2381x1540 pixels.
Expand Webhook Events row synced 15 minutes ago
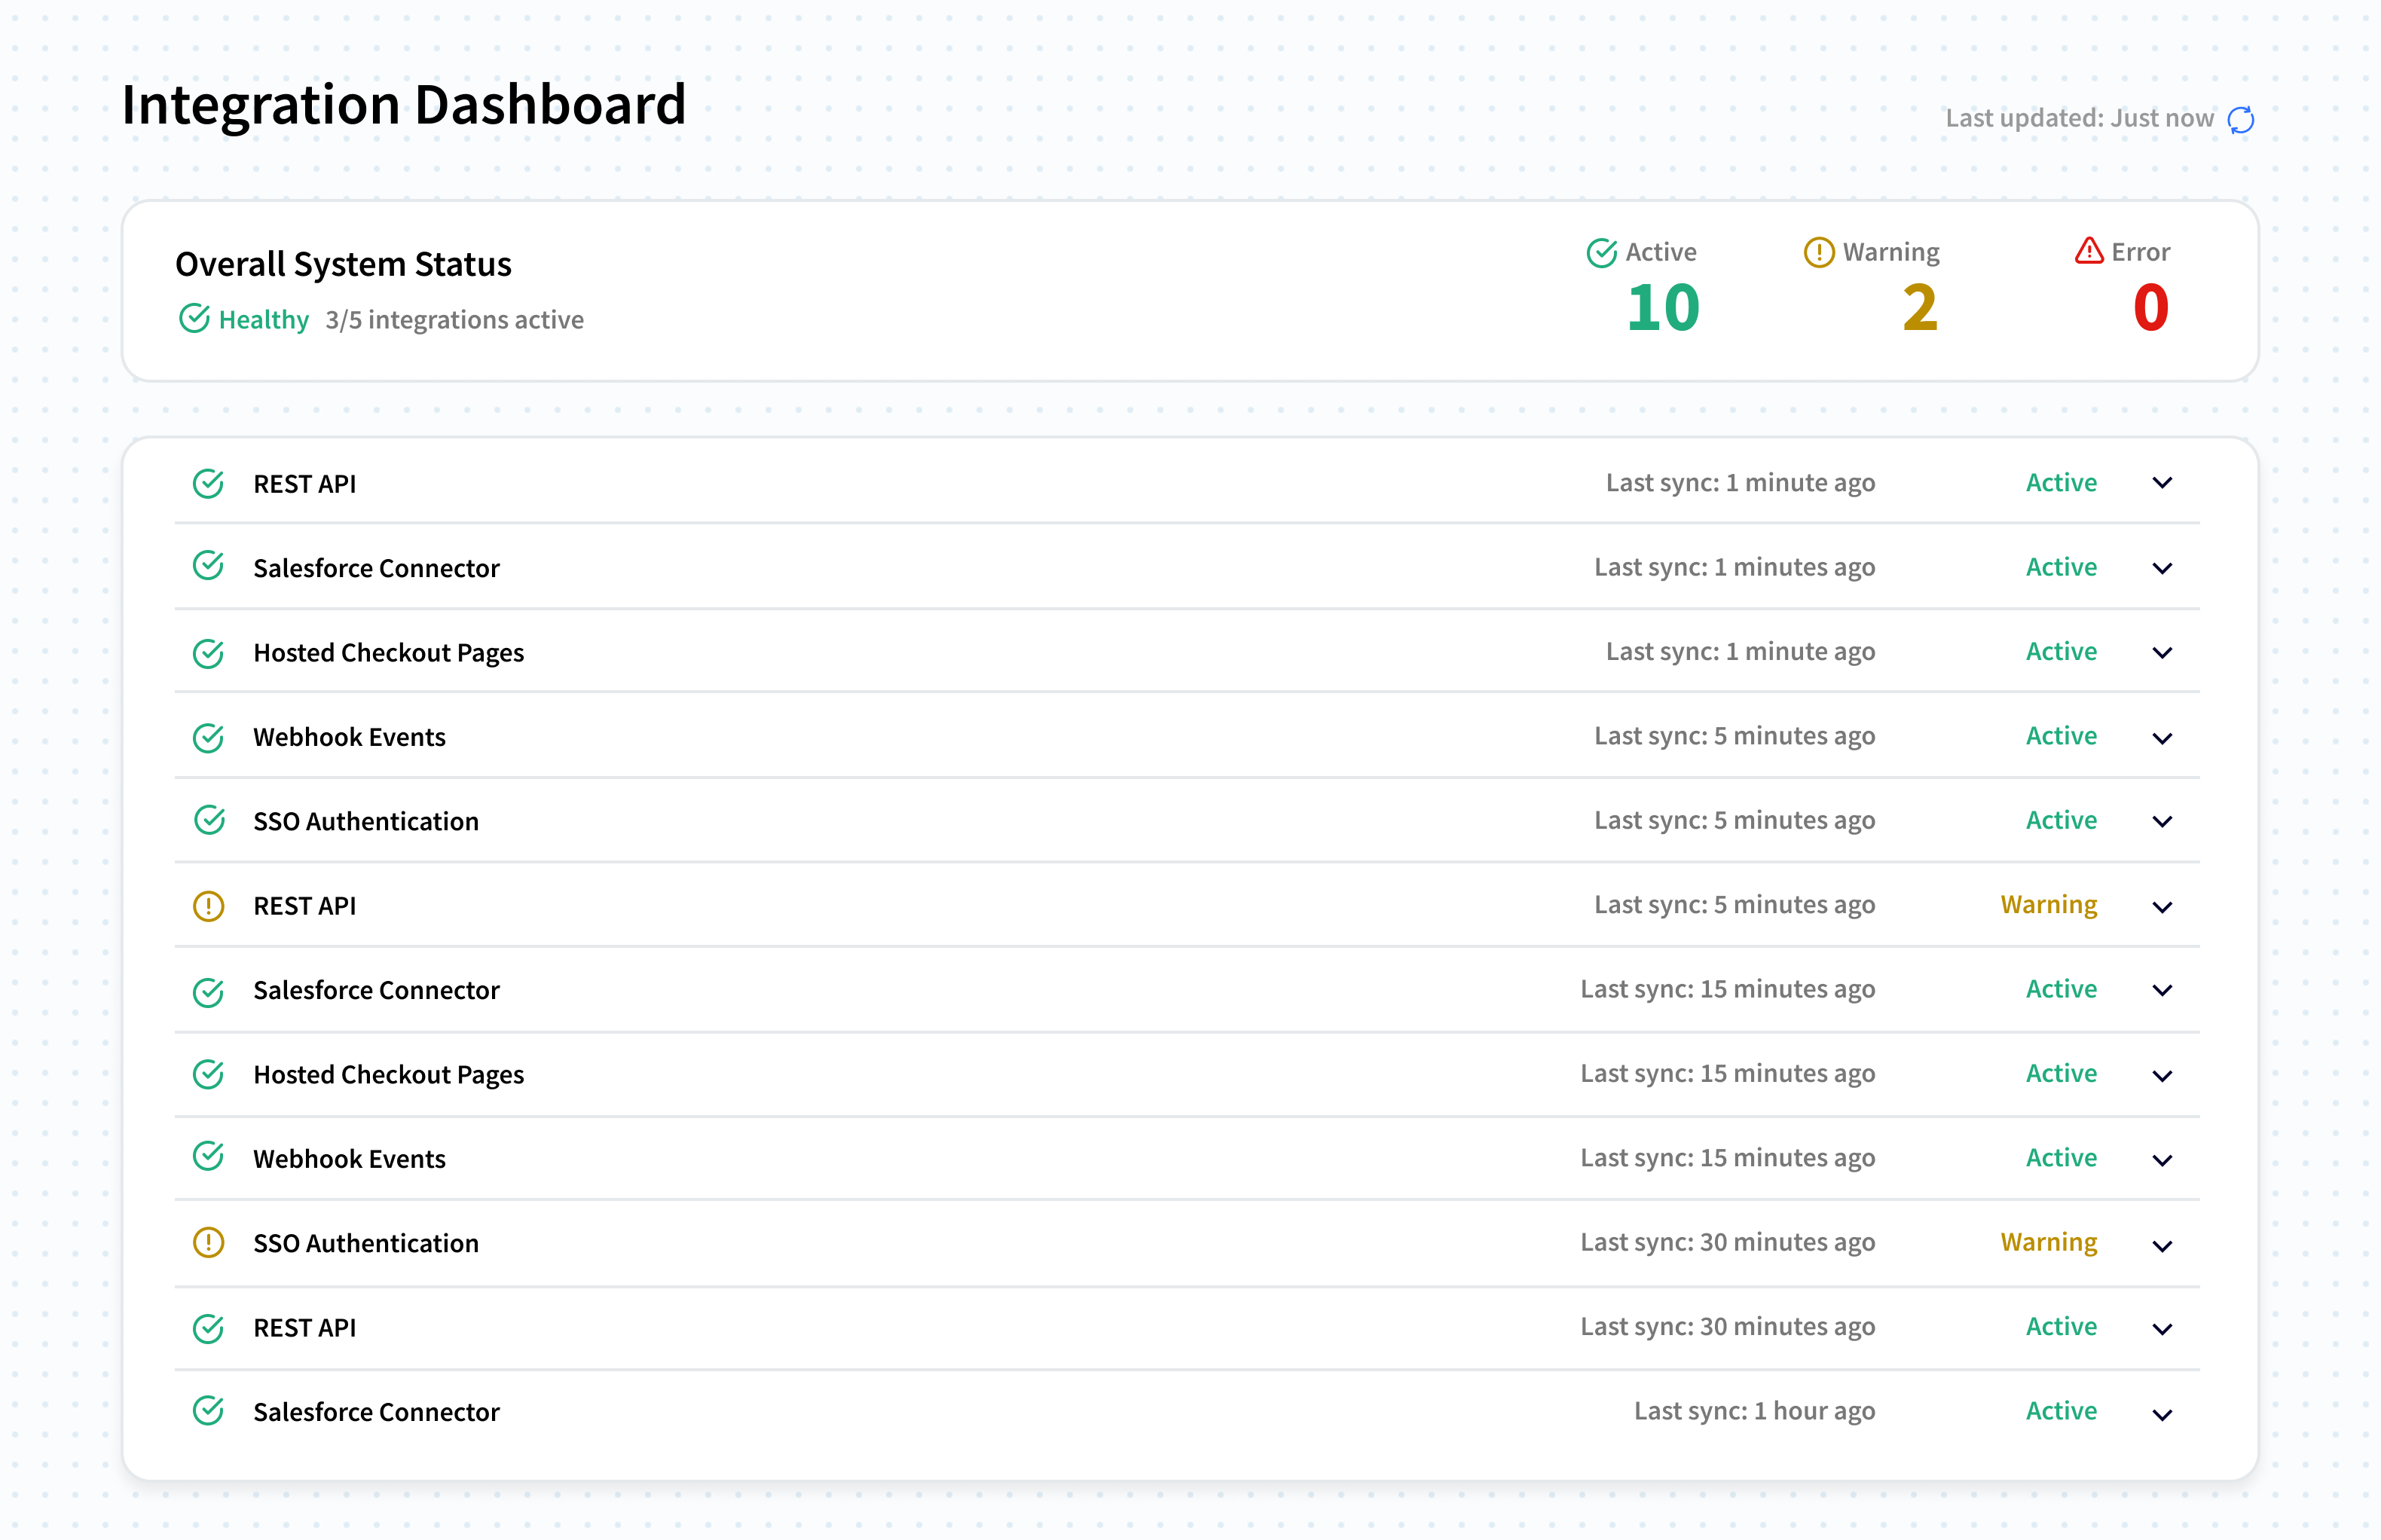point(2162,1161)
